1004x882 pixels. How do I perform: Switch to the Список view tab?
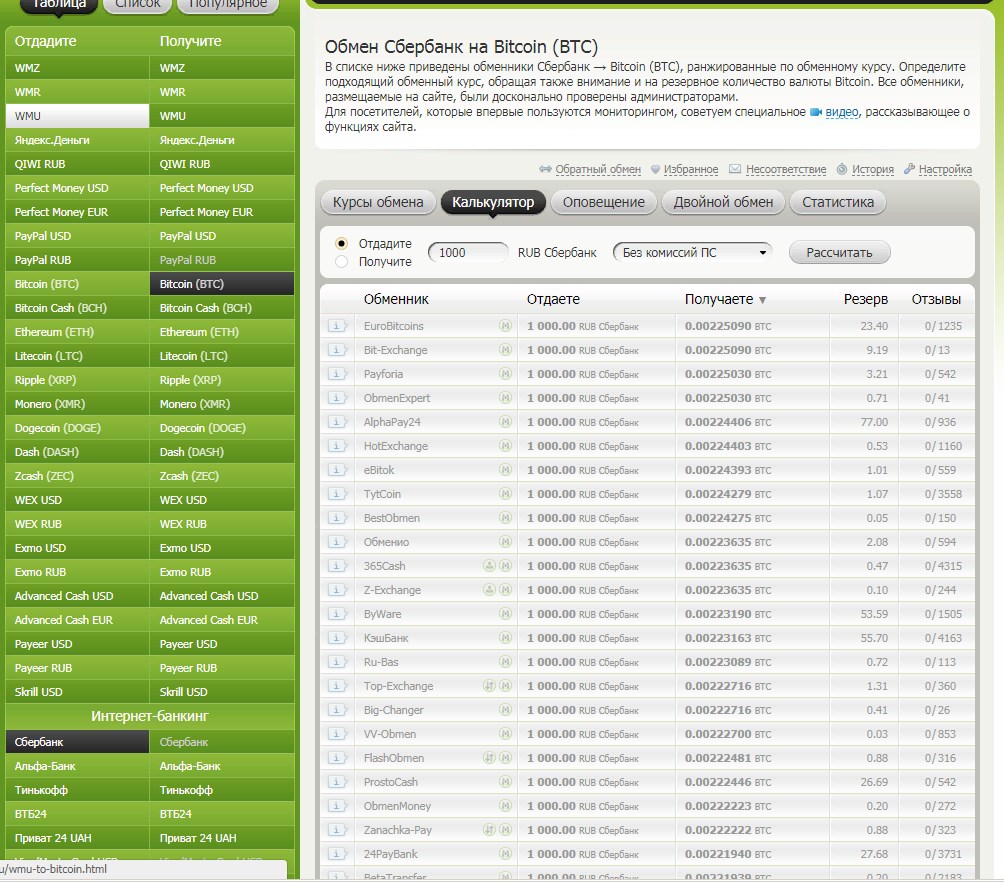coord(138,5)
